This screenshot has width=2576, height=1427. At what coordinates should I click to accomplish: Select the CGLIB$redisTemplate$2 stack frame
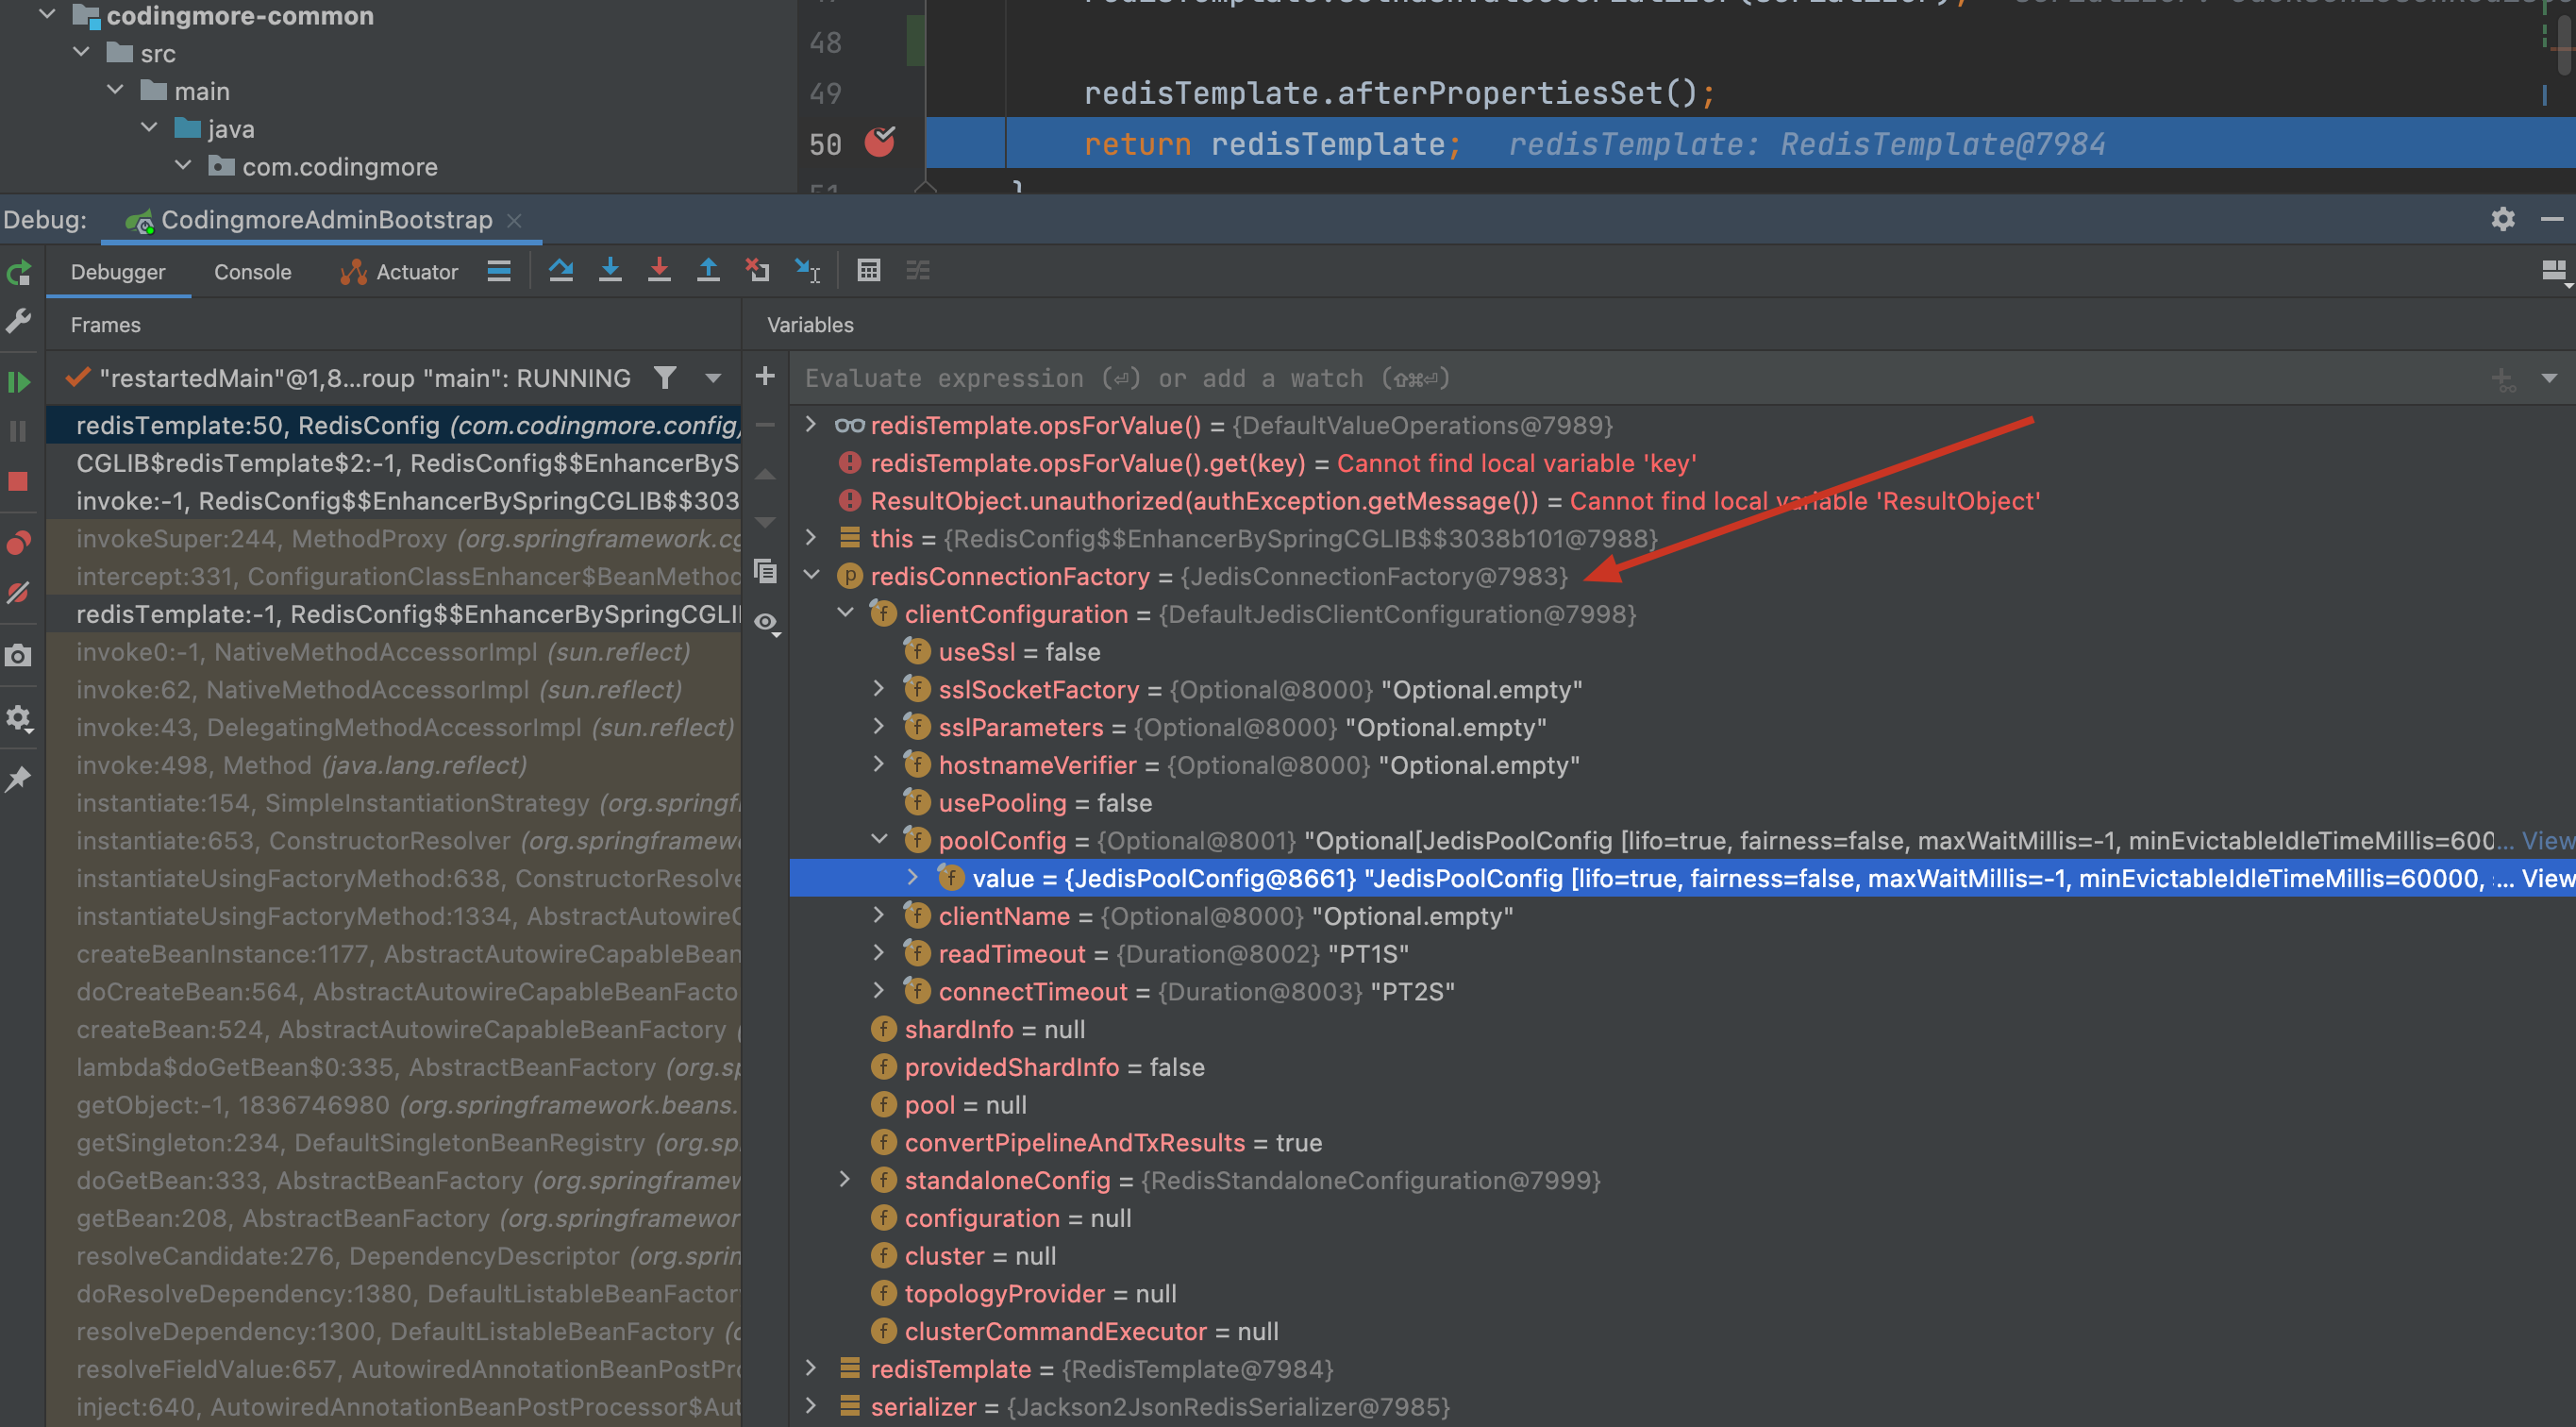tap(407, 463)
